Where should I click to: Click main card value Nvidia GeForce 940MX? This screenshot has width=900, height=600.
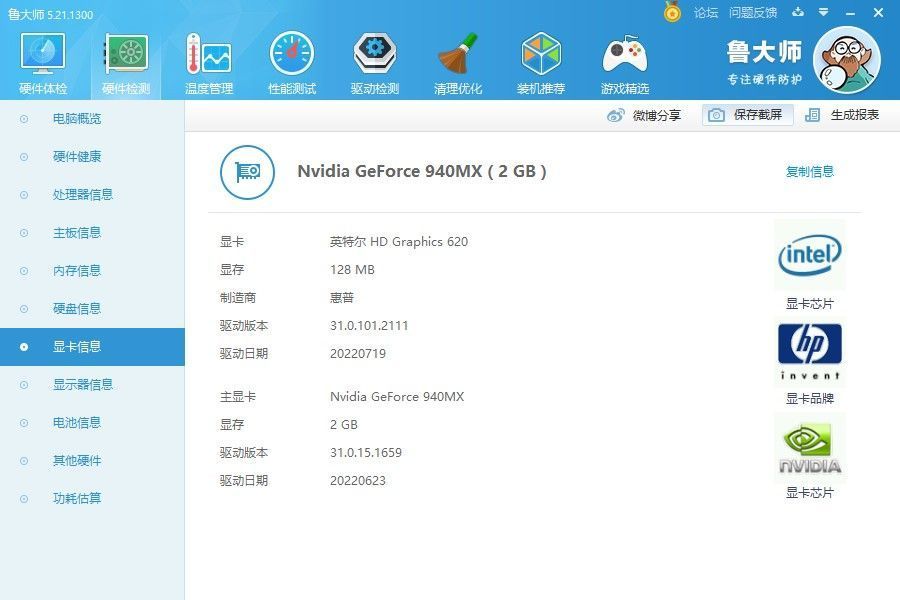[x=397, y=397]
